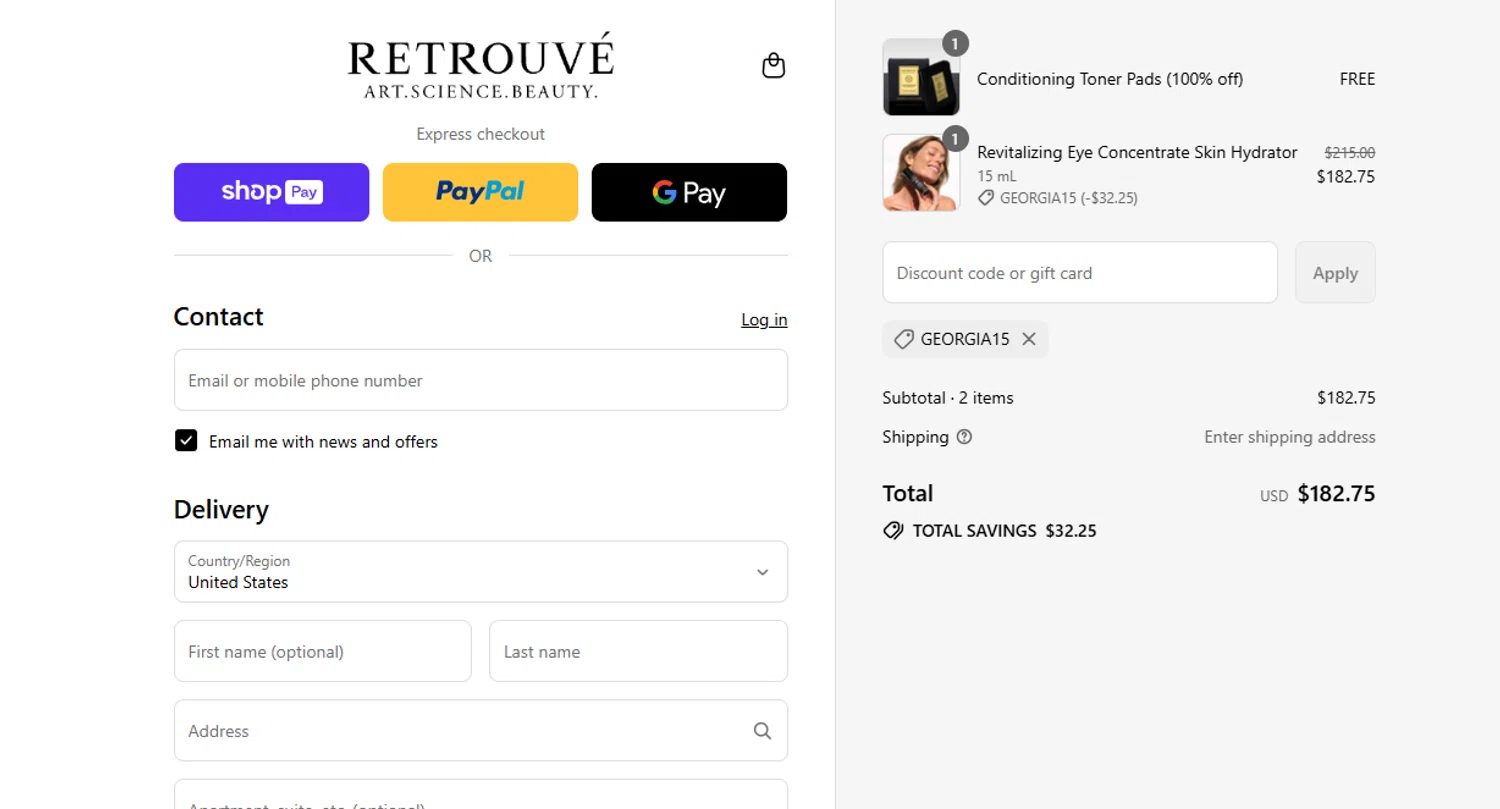
Task: Click the Conditioning Toner Pads thumbnail
Action: pyautogui.click(x=921, y=78)
